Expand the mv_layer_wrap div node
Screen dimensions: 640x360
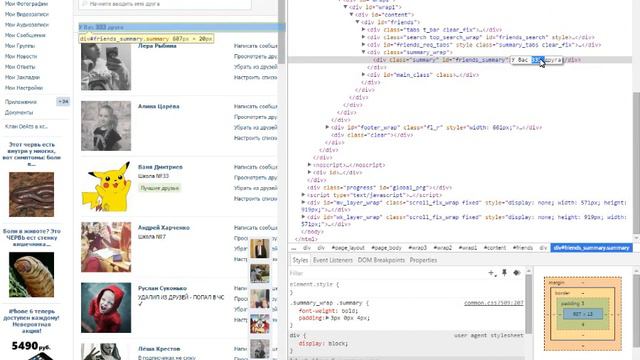pos(303,202)
